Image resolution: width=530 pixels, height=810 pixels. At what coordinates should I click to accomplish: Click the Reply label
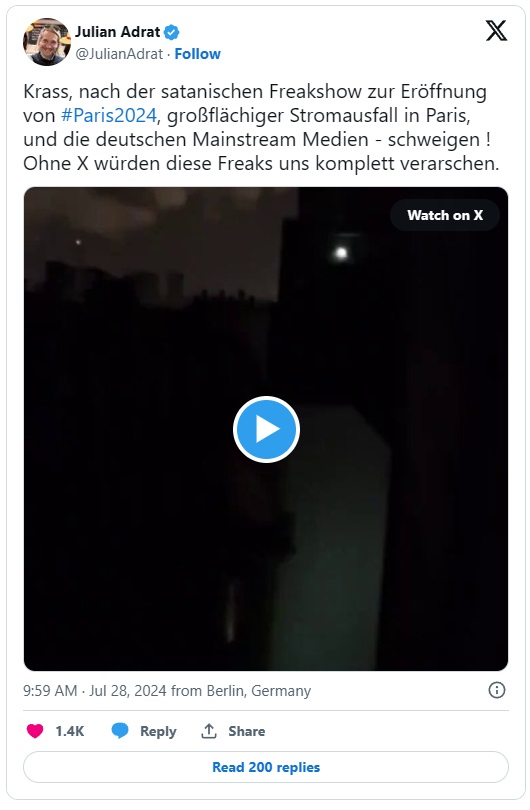point(158,731)
